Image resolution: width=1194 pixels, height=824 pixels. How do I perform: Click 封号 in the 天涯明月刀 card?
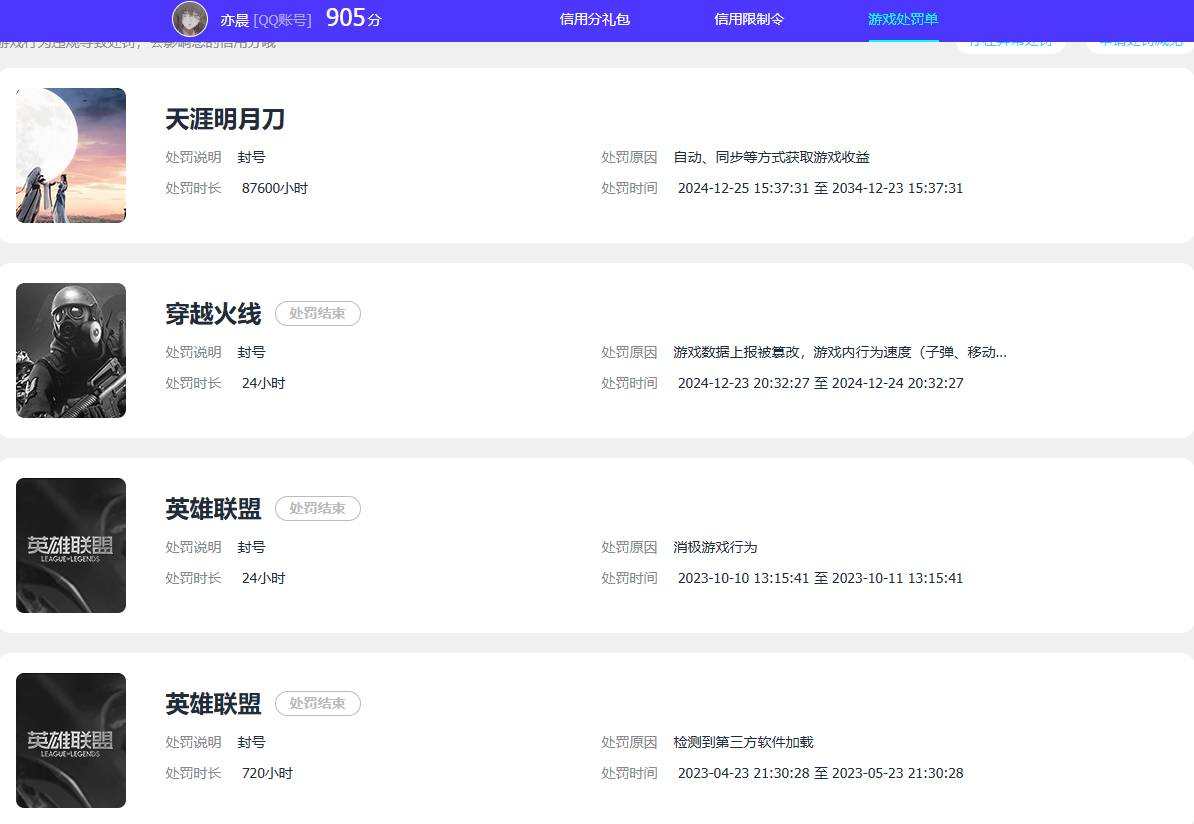251,158
